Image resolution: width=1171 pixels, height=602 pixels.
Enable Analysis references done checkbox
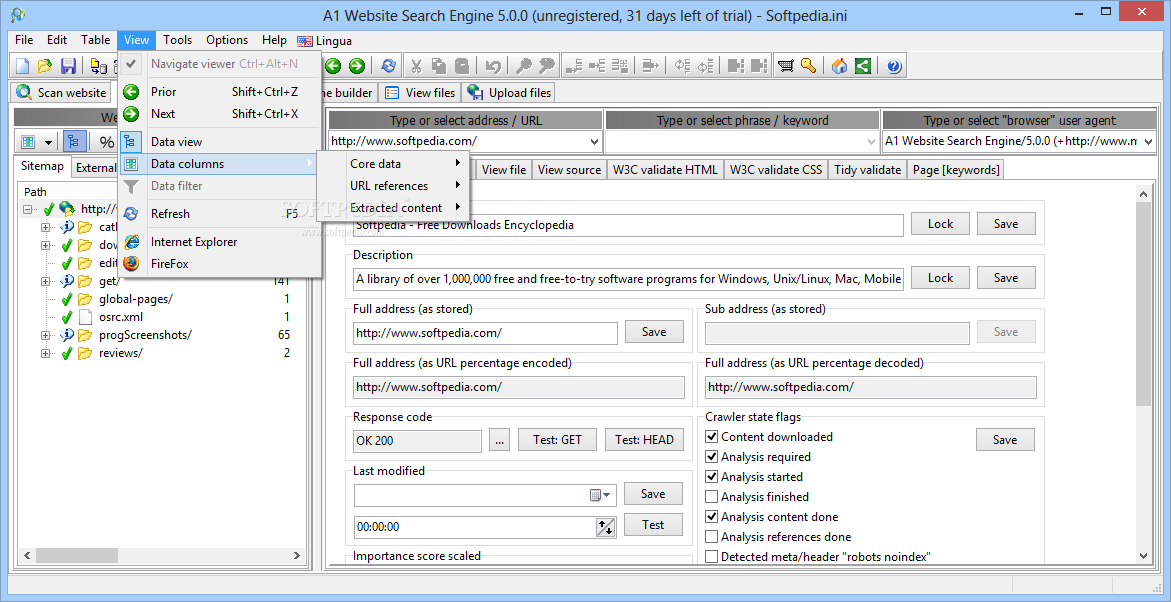click(712, 537)
